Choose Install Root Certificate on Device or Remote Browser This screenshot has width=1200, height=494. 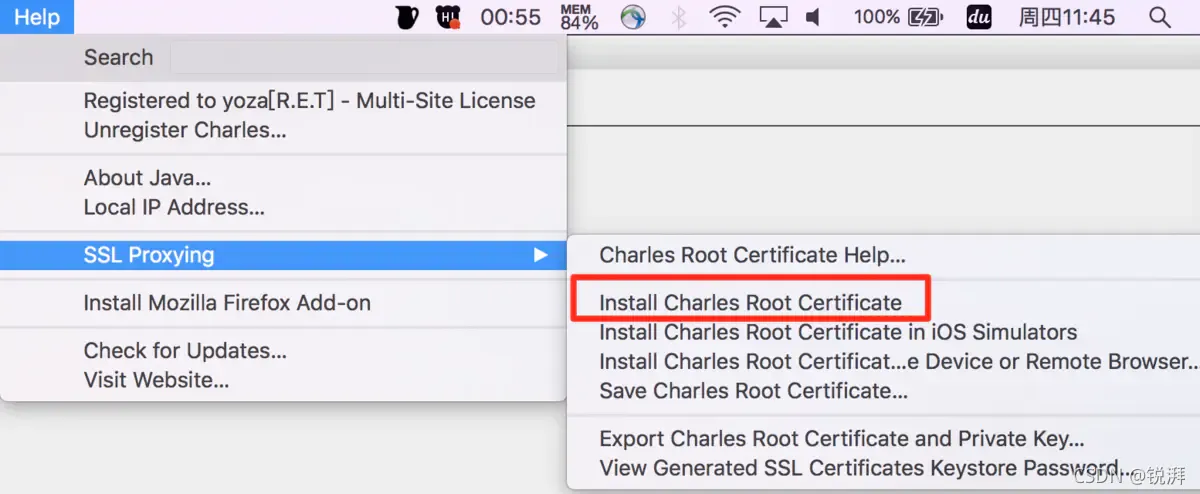click(898, 361)
